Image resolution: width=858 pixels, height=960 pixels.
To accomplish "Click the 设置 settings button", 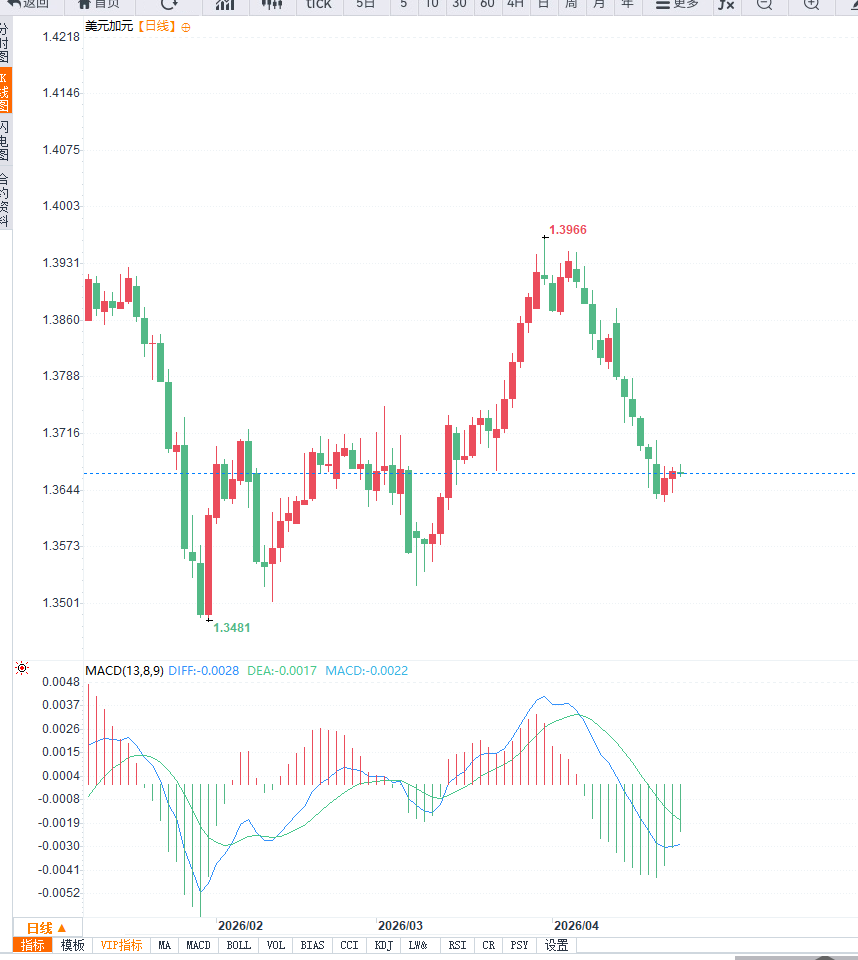I will (x=557, y=945).
